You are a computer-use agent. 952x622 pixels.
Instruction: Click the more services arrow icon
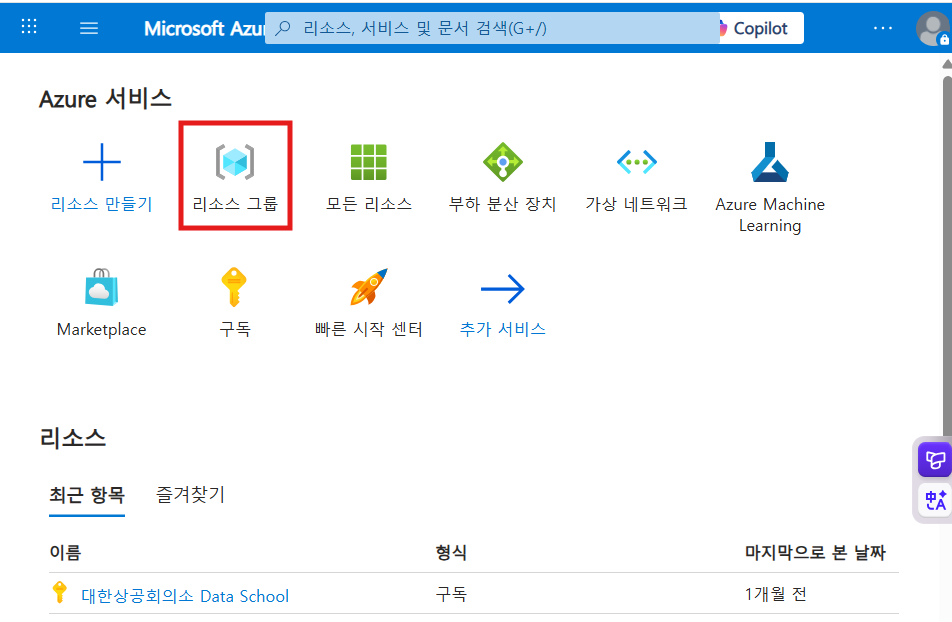[x=503, y=289]
